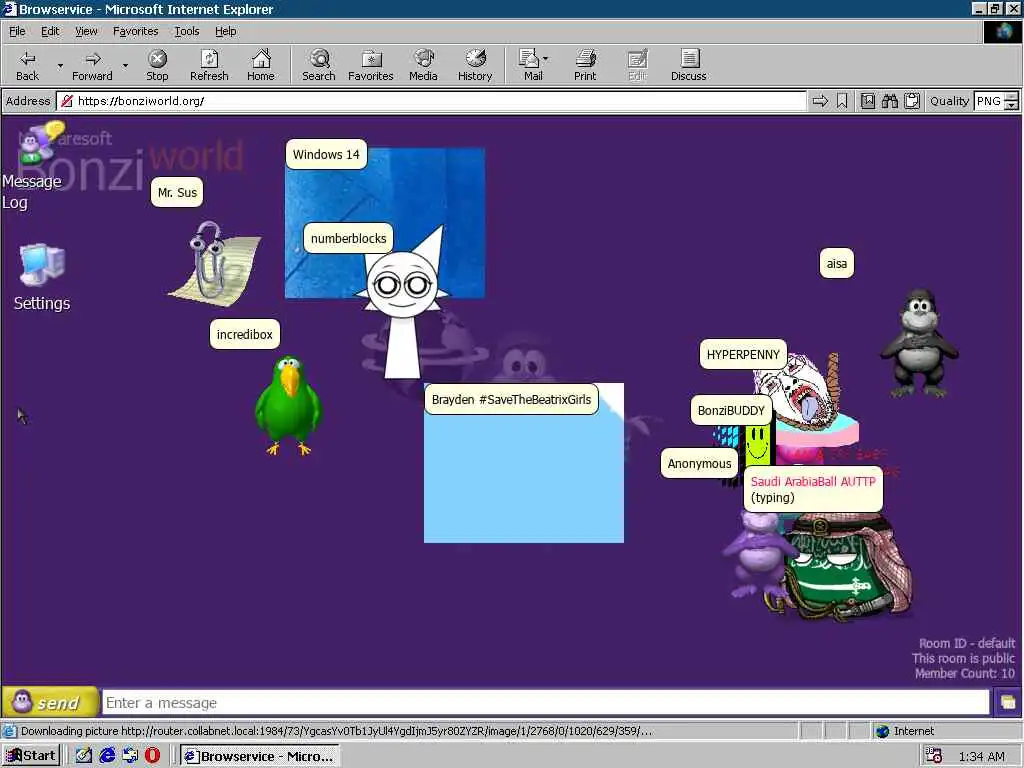
Task: Click the BonziBUDDY name bubble
Action: [x=731, y=410]
